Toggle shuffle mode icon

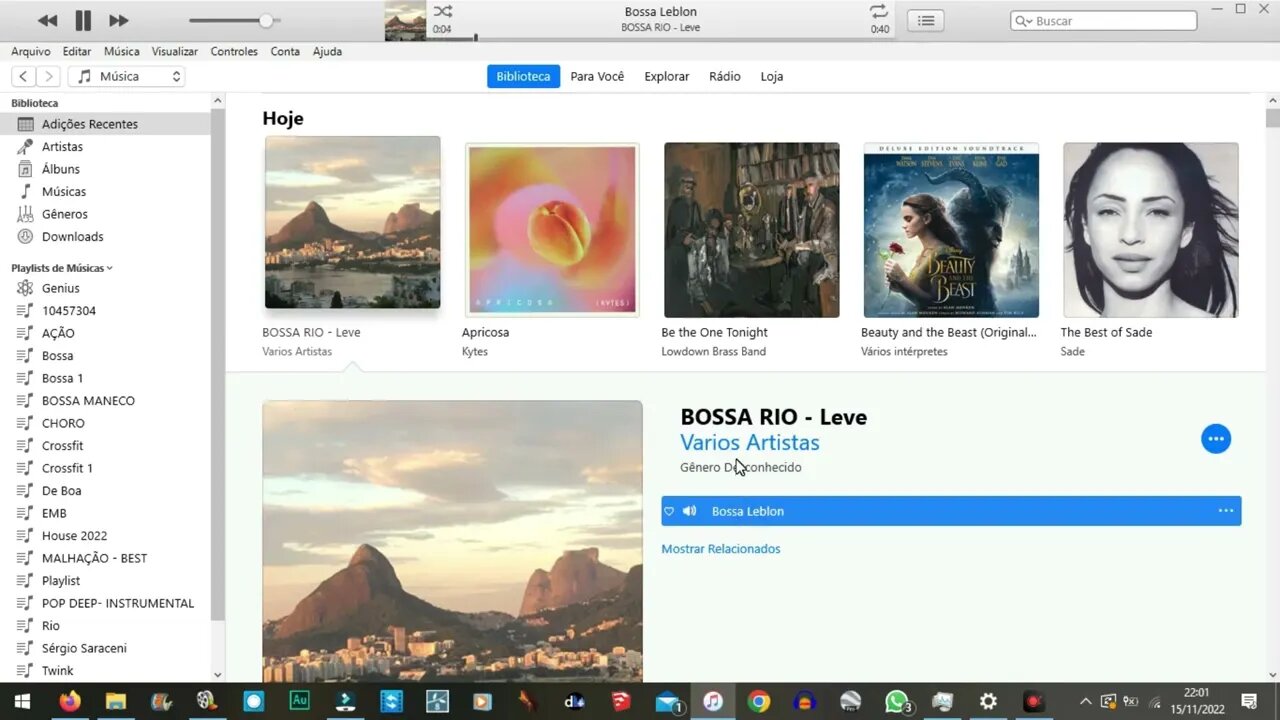pyautogui.click(x=443, y=11)
